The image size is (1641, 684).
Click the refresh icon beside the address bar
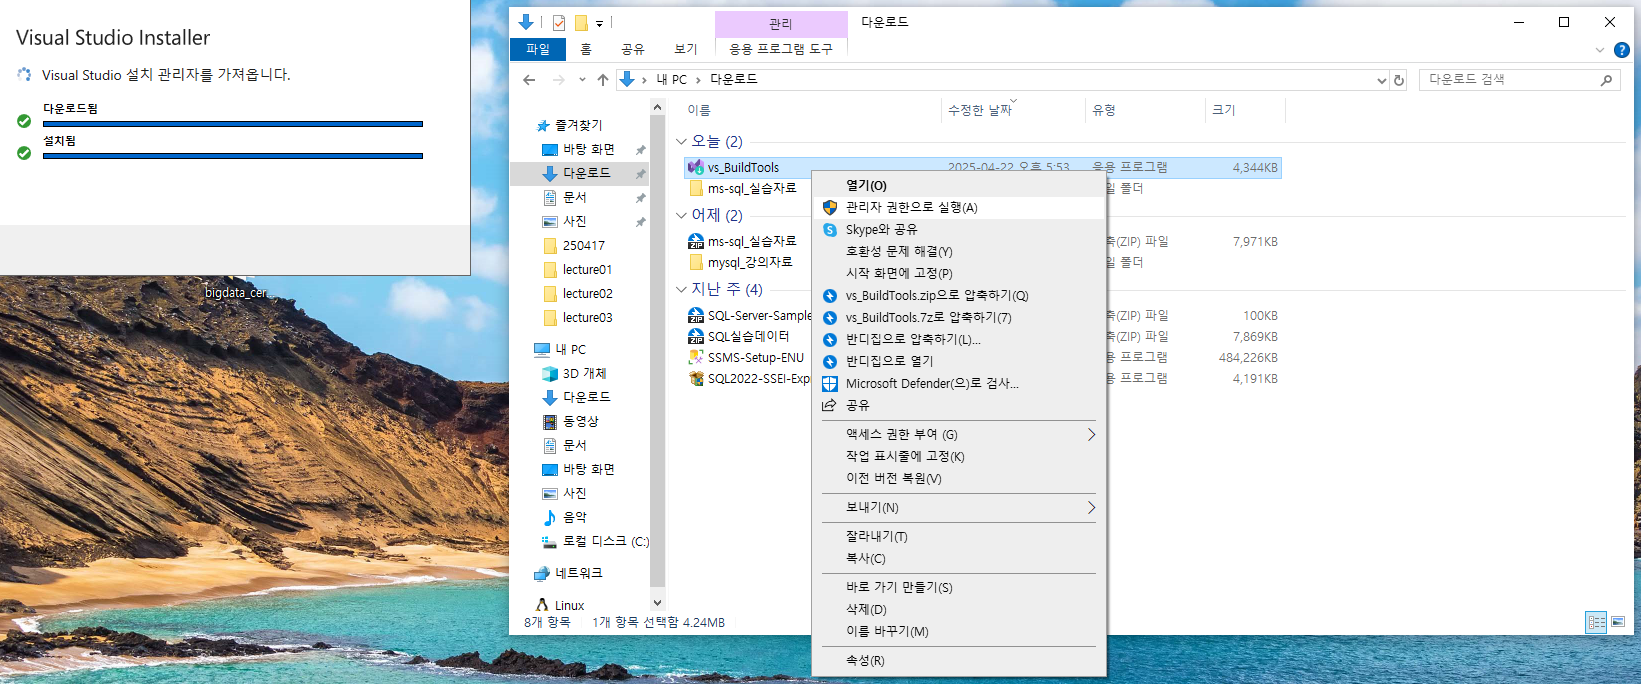[1399, 80]
